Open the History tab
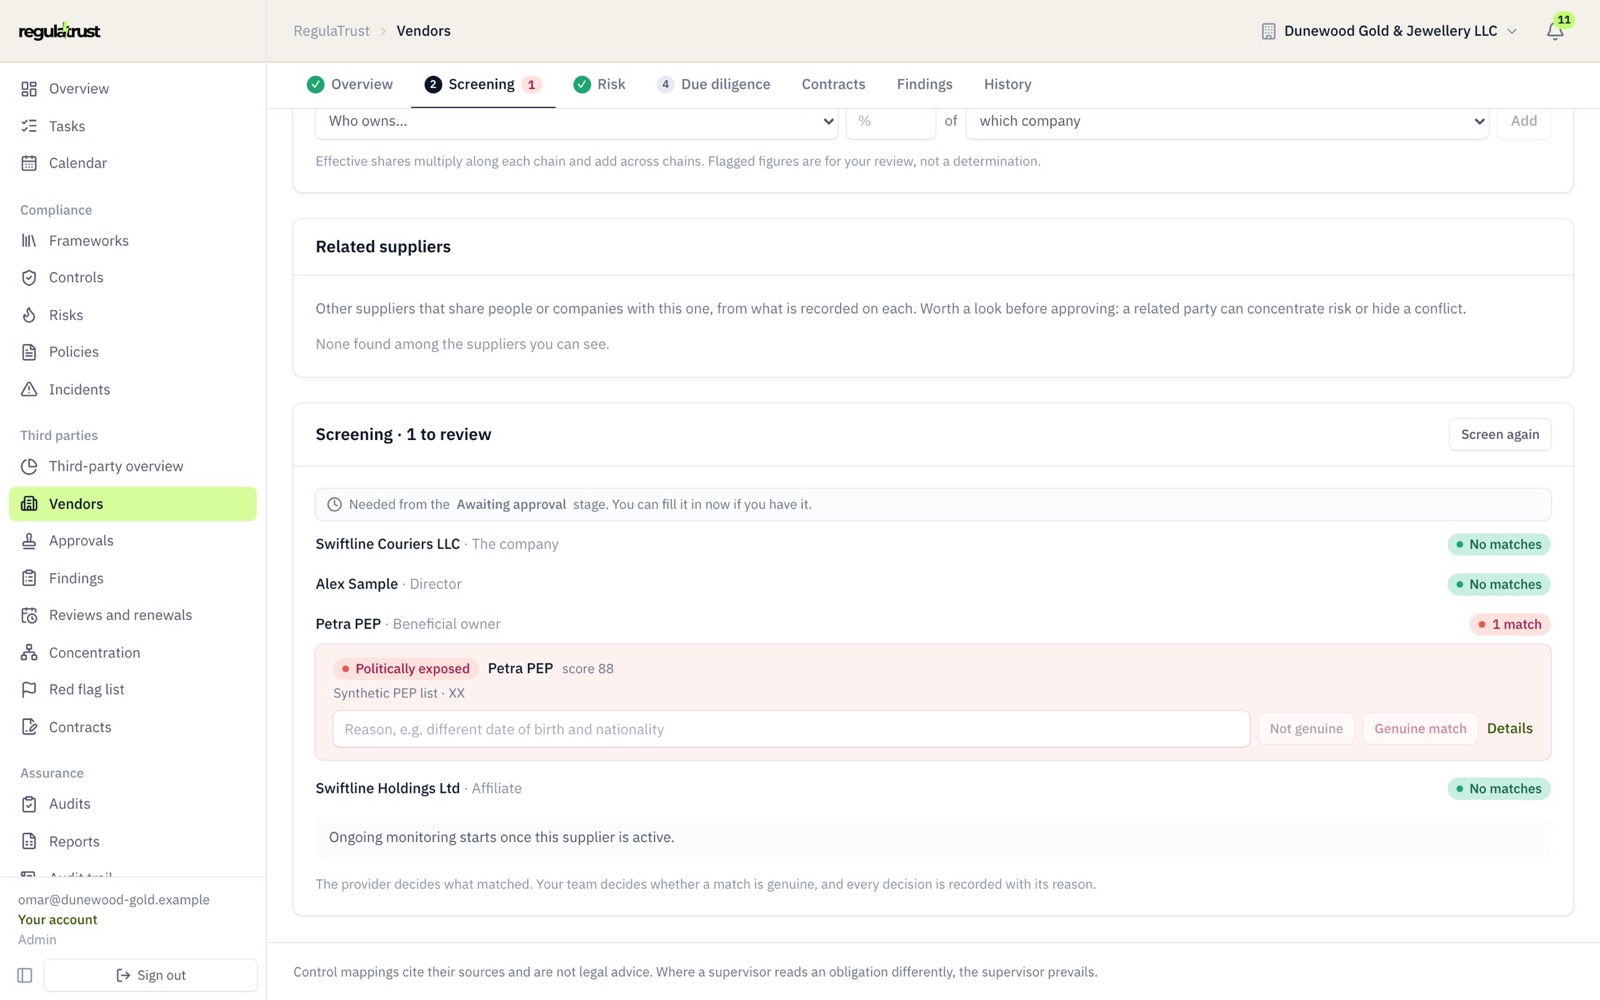Image resolution: width=1600 pixels, height=1000 pixels. (x=1007, y=84)
